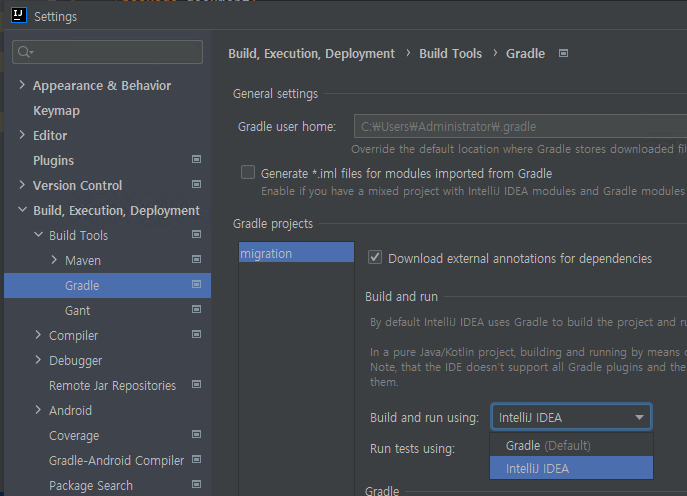Enable Generate *.iml files checkbox

(x=248, y=172)
